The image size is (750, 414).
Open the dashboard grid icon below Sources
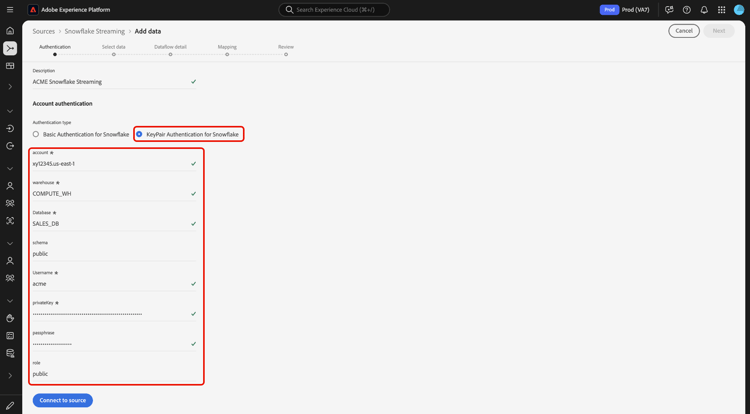[10, 66]
